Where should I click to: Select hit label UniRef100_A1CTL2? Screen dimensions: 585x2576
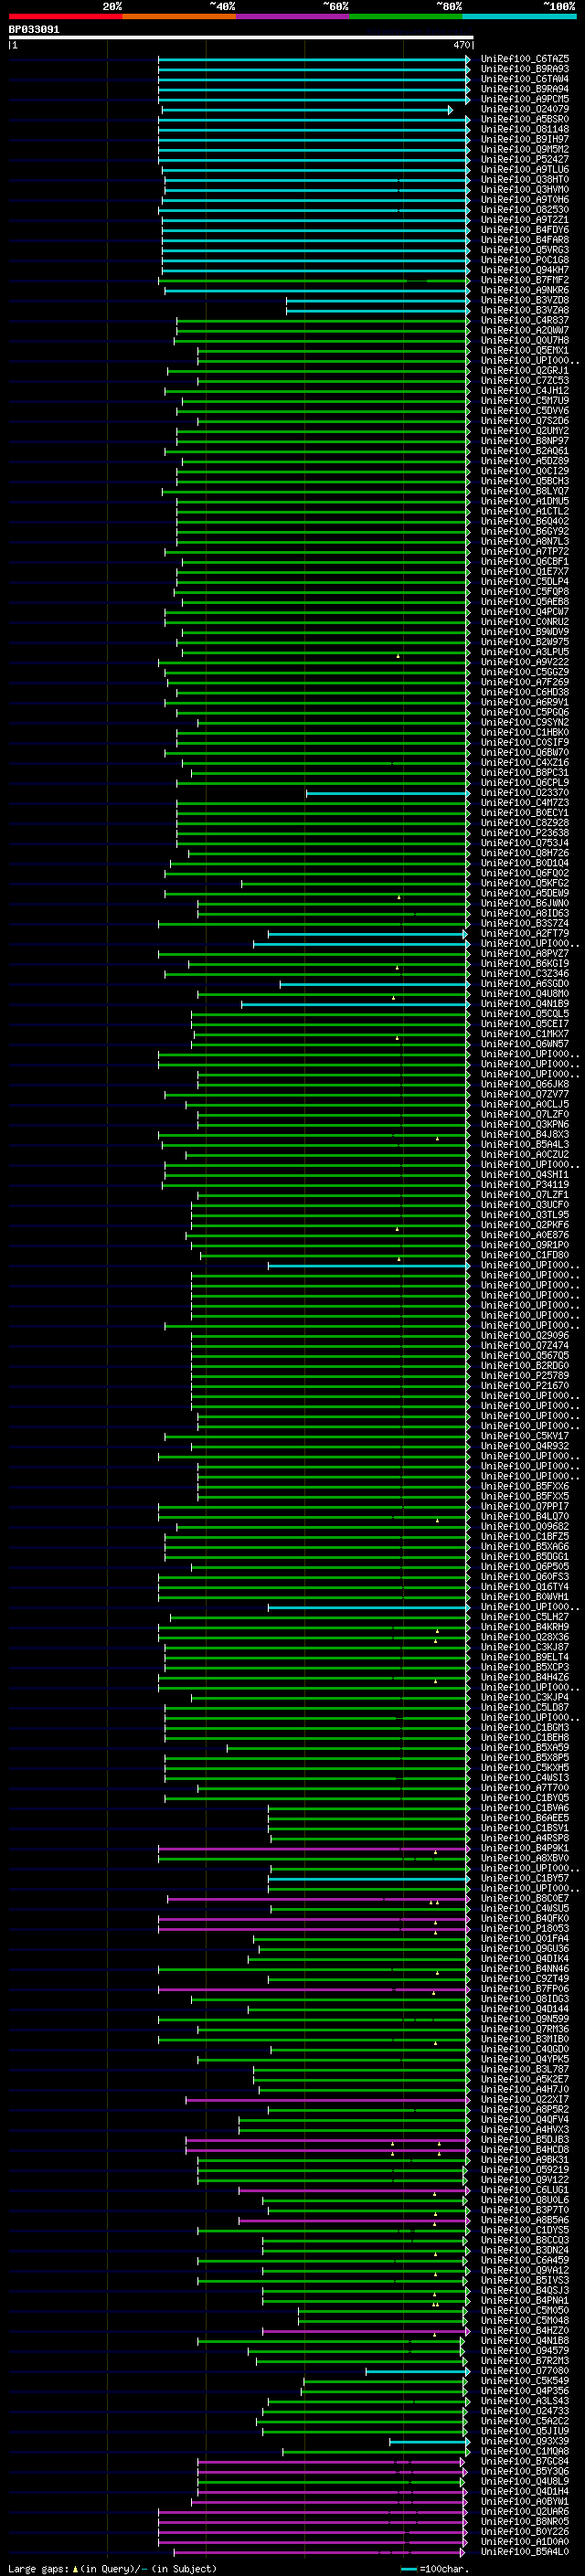point(525,511)
